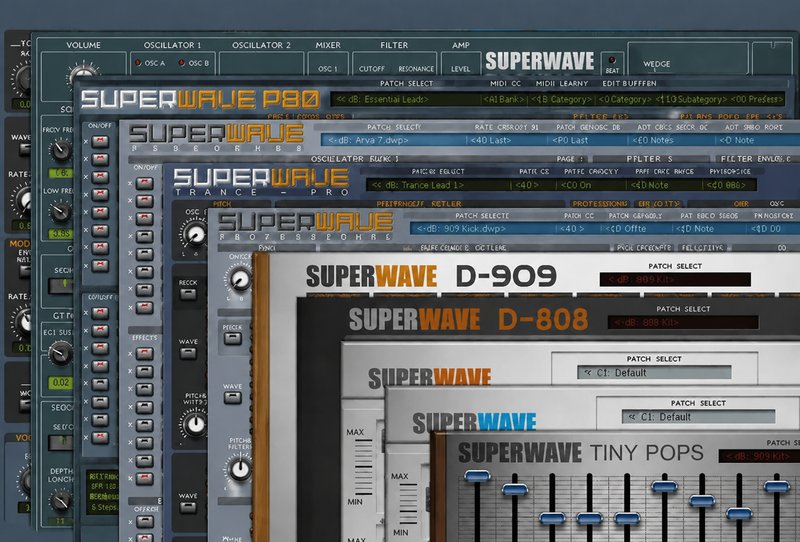Switch to the FILTER ENVLOG tab
Image resolution: width=800 pixels, height=542 pixels.
coord(756,159)
